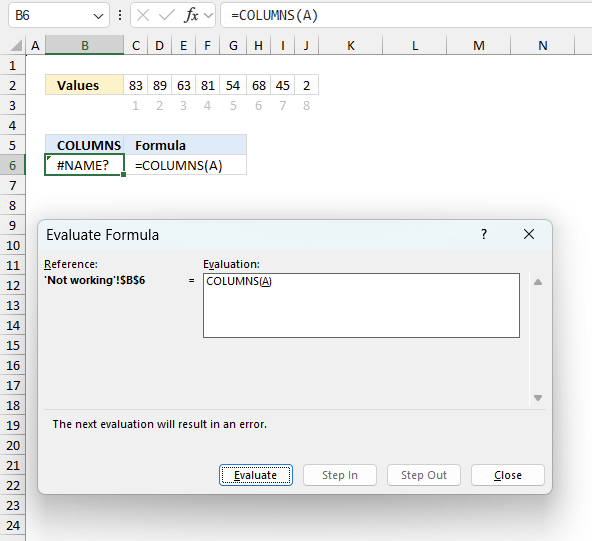
Task: Close the Evaluate Formula dialog with X
Action: pyautogui.click(x=529, y=234)
